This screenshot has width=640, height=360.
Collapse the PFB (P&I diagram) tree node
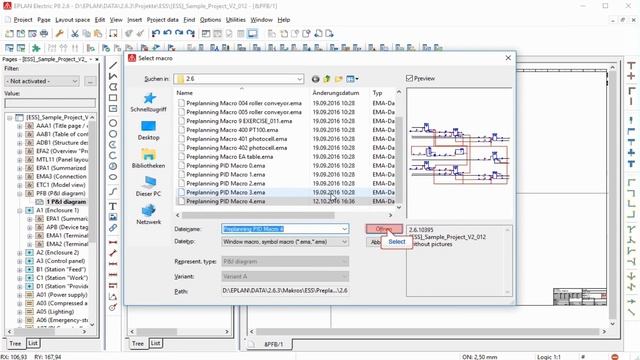[x=20, y=193]
